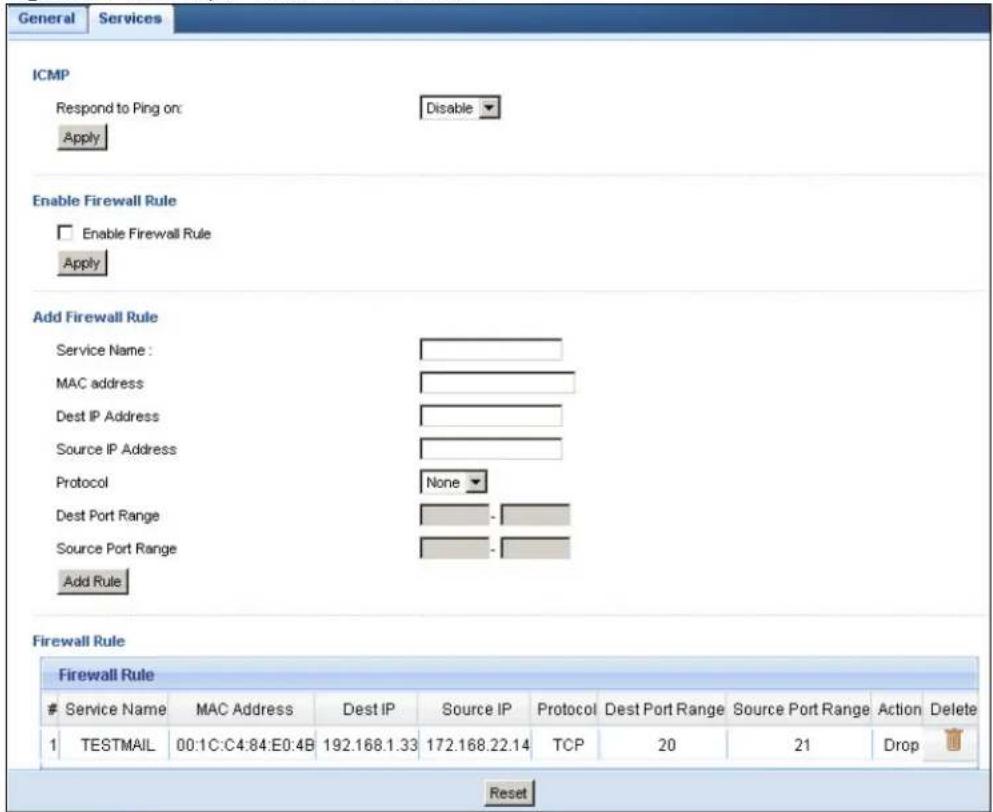Viewport: 993px width, 812px height.
Task: Click the Action column header
Action: [899, 709]
